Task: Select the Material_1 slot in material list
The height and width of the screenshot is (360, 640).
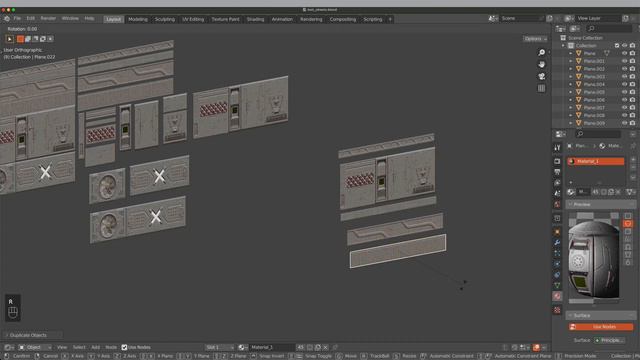Action: click(596, 161)
